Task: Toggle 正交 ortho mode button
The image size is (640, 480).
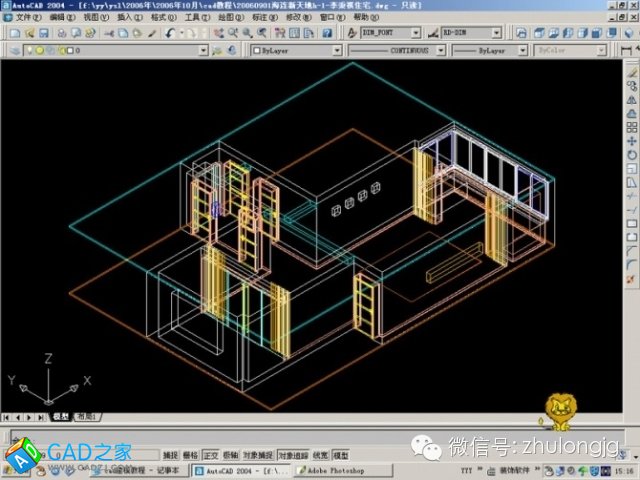Action: [x=211, y=454]
